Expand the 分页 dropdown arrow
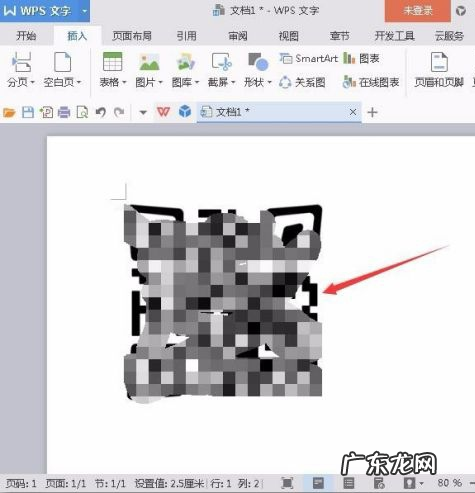The height and width of the screenshot is (493, 475). (33, 82)
